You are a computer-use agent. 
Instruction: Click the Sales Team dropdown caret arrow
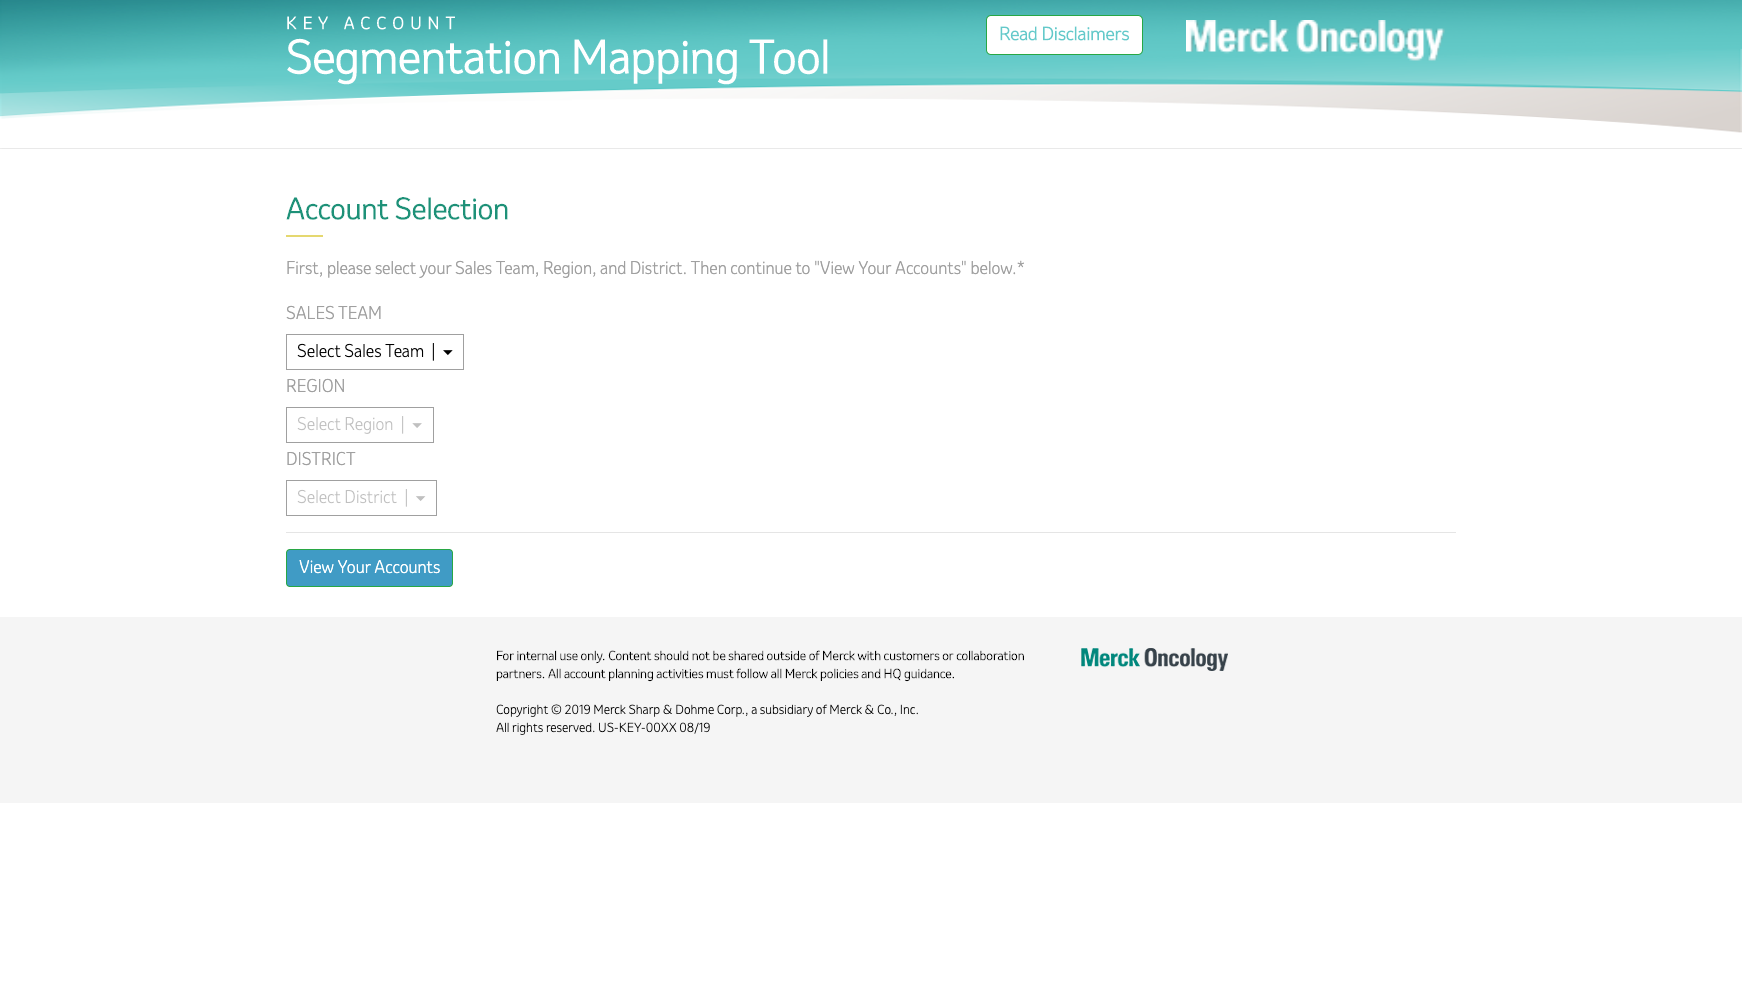coord(448,352)
